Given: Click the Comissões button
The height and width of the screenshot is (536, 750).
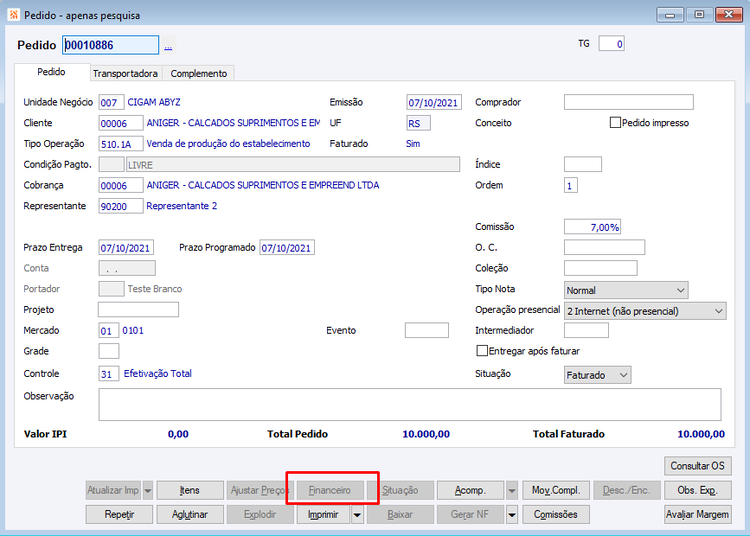Looking at the screenshot, I should (x=556, y=515).
